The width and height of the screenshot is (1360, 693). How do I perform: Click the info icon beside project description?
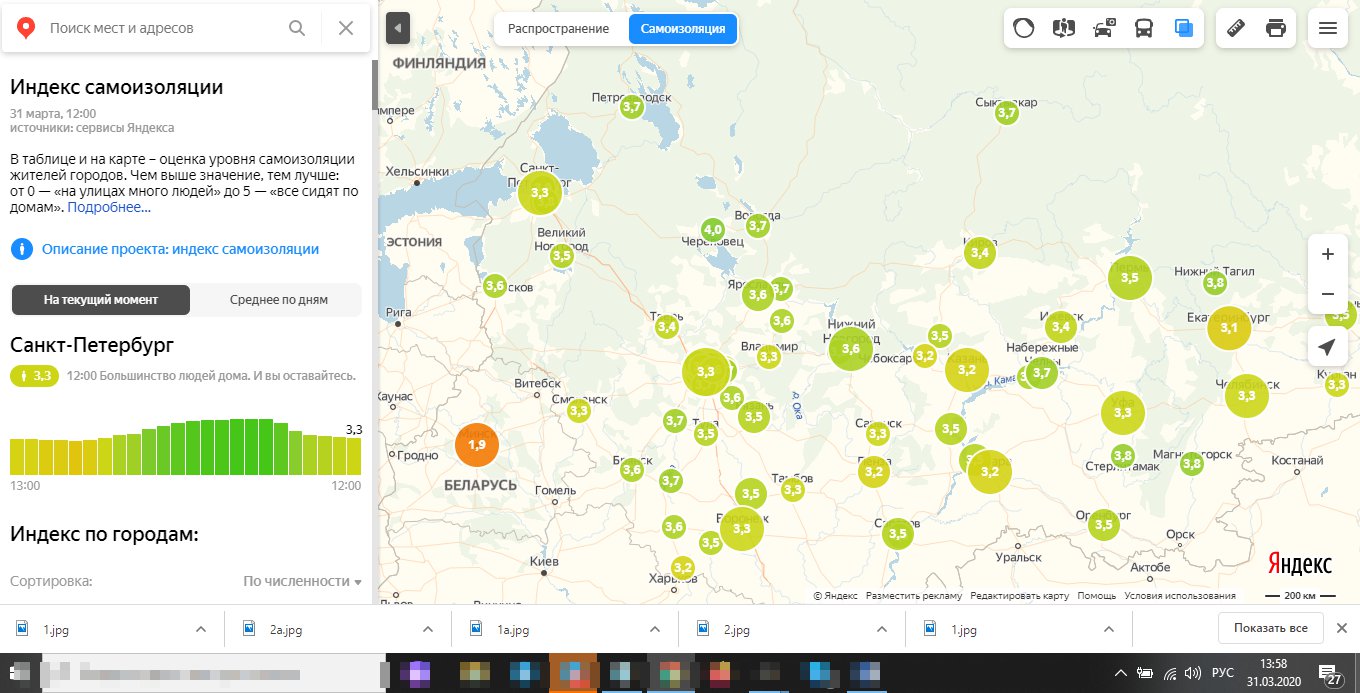21,249
